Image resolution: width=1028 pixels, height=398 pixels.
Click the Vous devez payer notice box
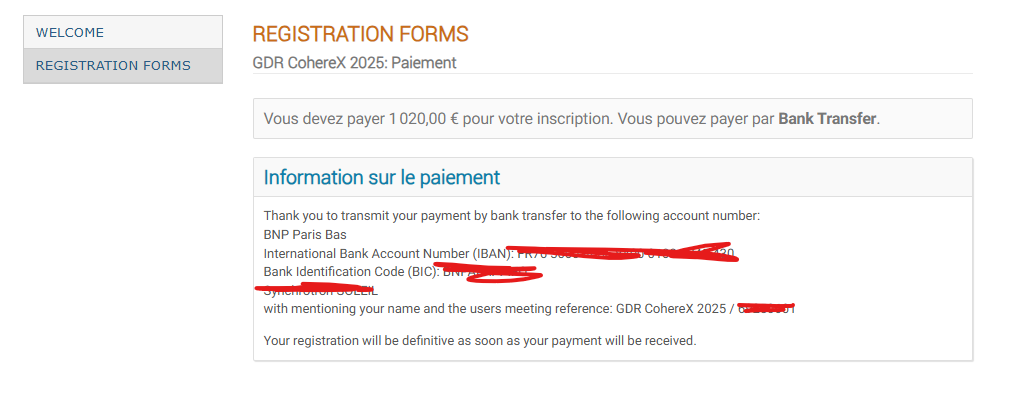point(612,119)
